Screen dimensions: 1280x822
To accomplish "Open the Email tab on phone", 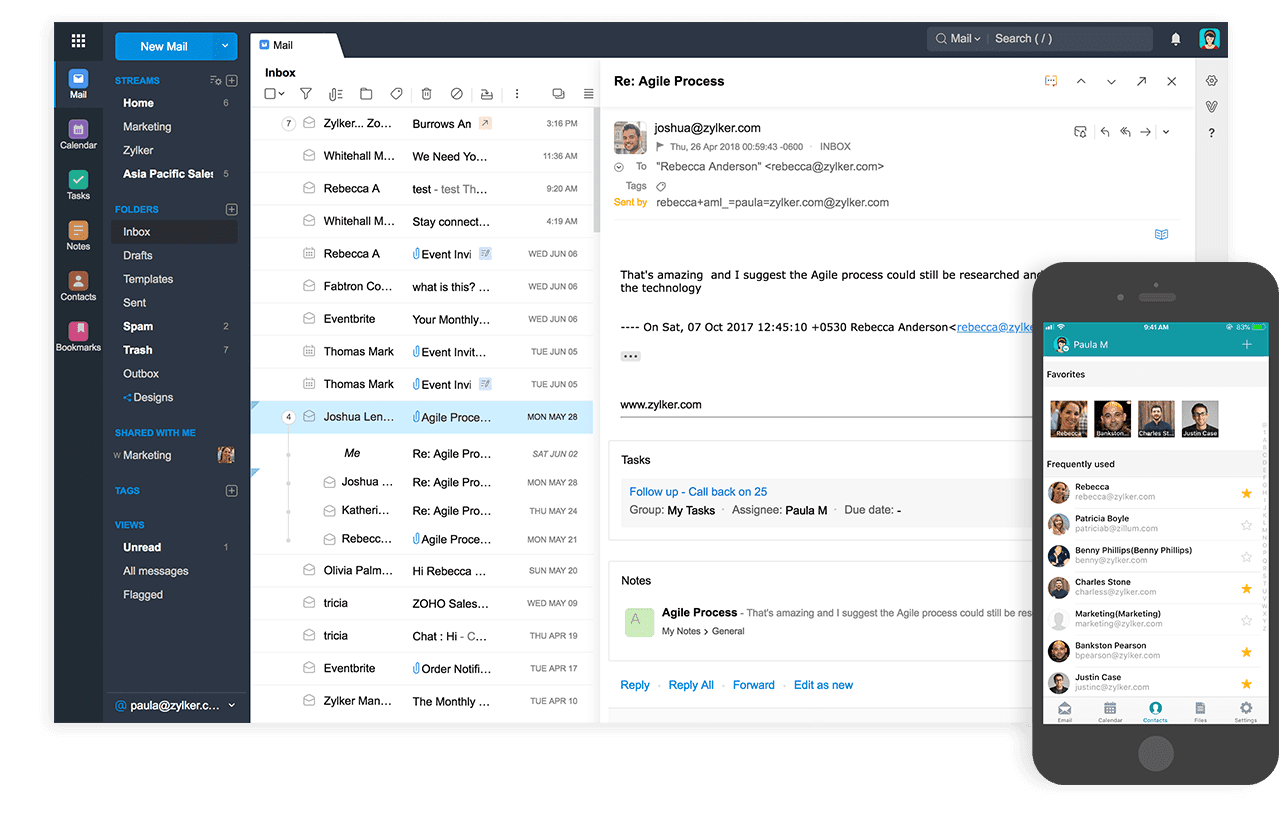I will (1065, 712).
